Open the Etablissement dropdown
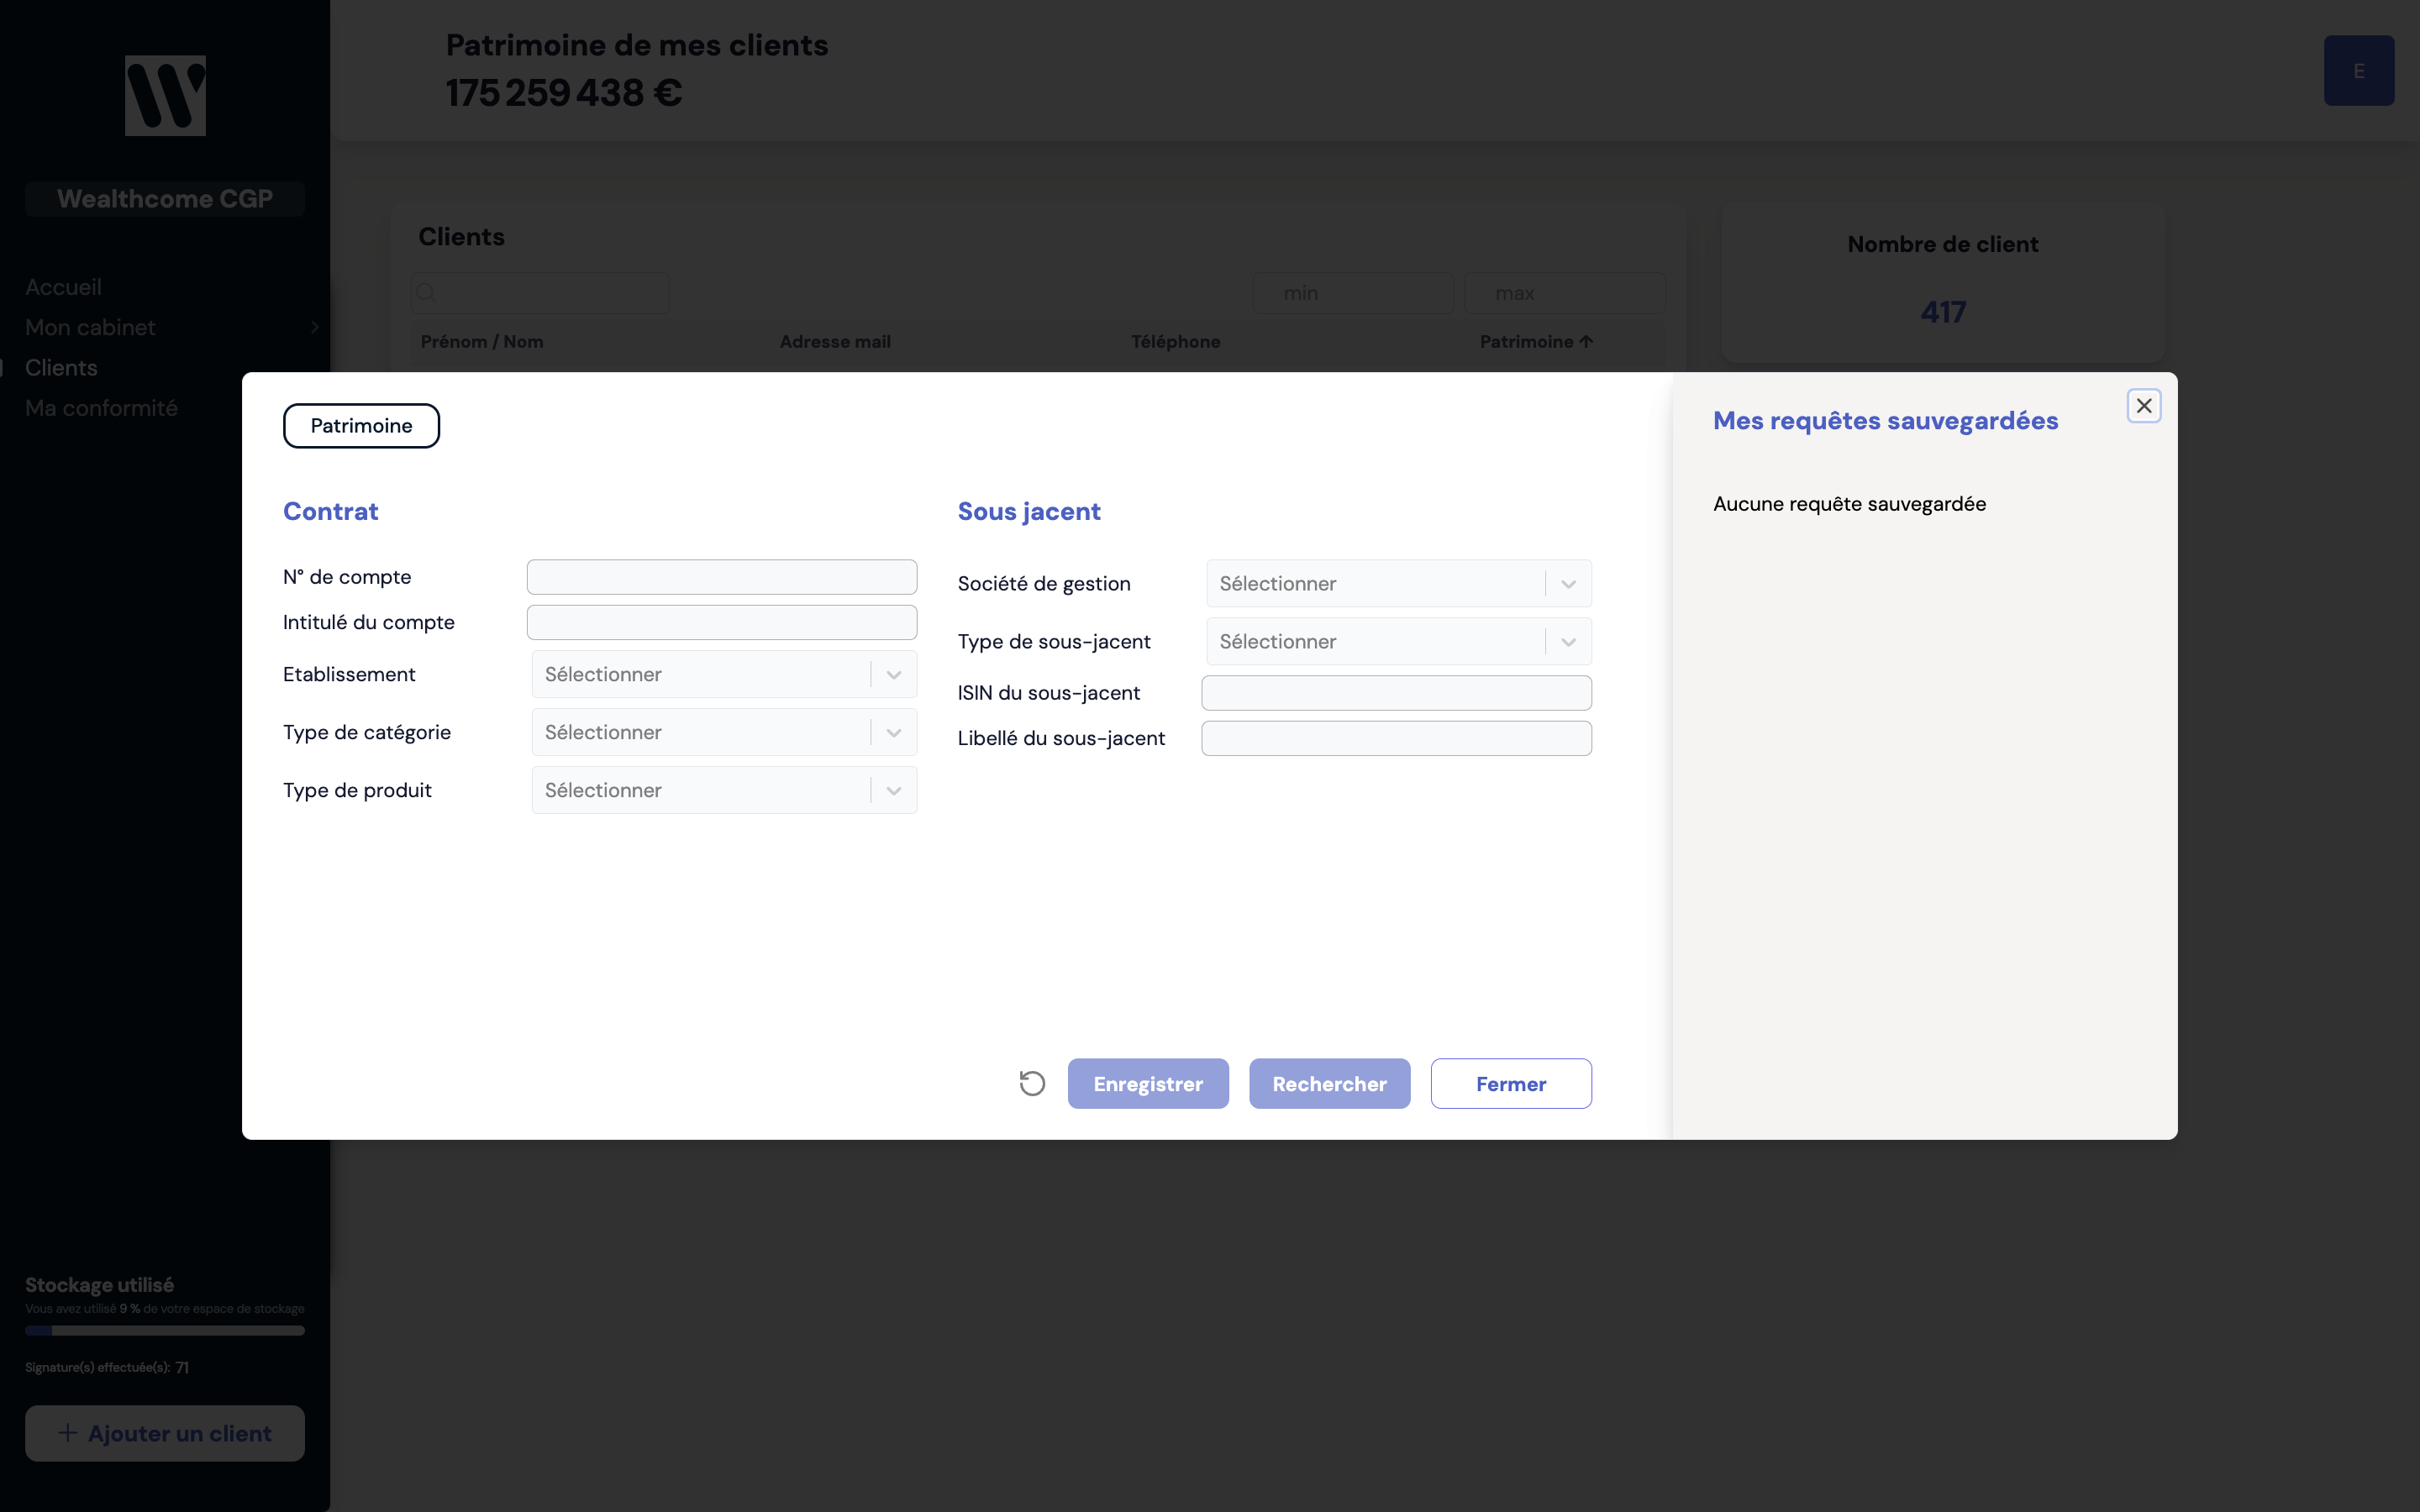This screenshot has width=2420, height=1512. click(x=724, y=674)
